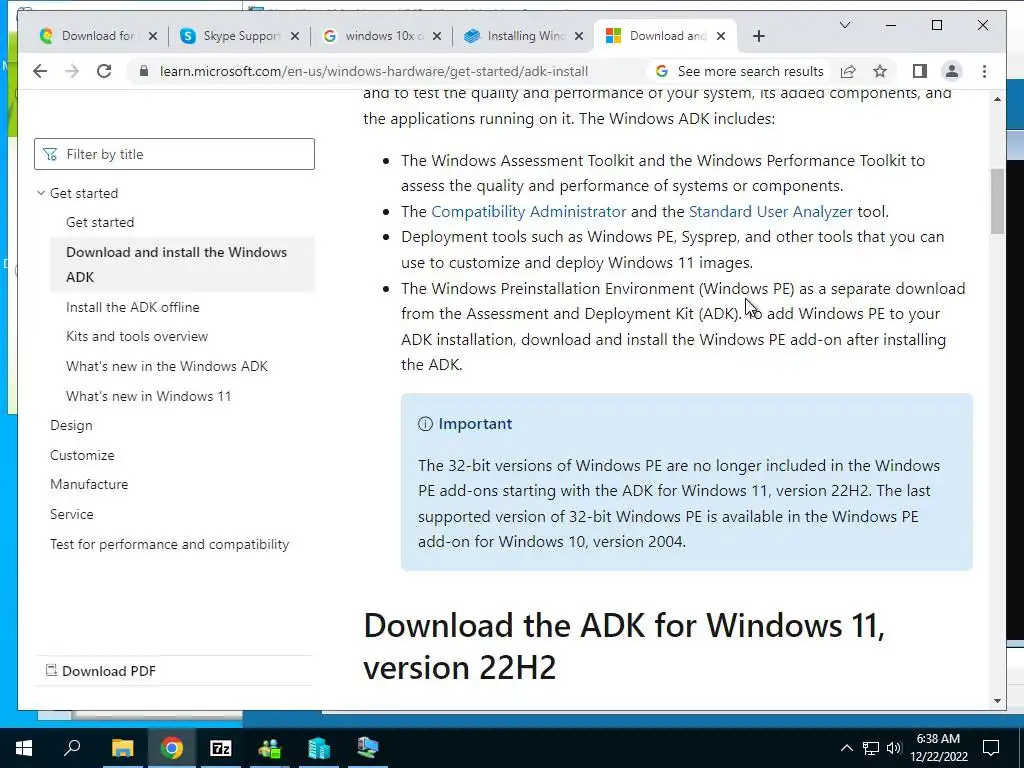Open the Chrome profile avatar

tap(952, 71)
